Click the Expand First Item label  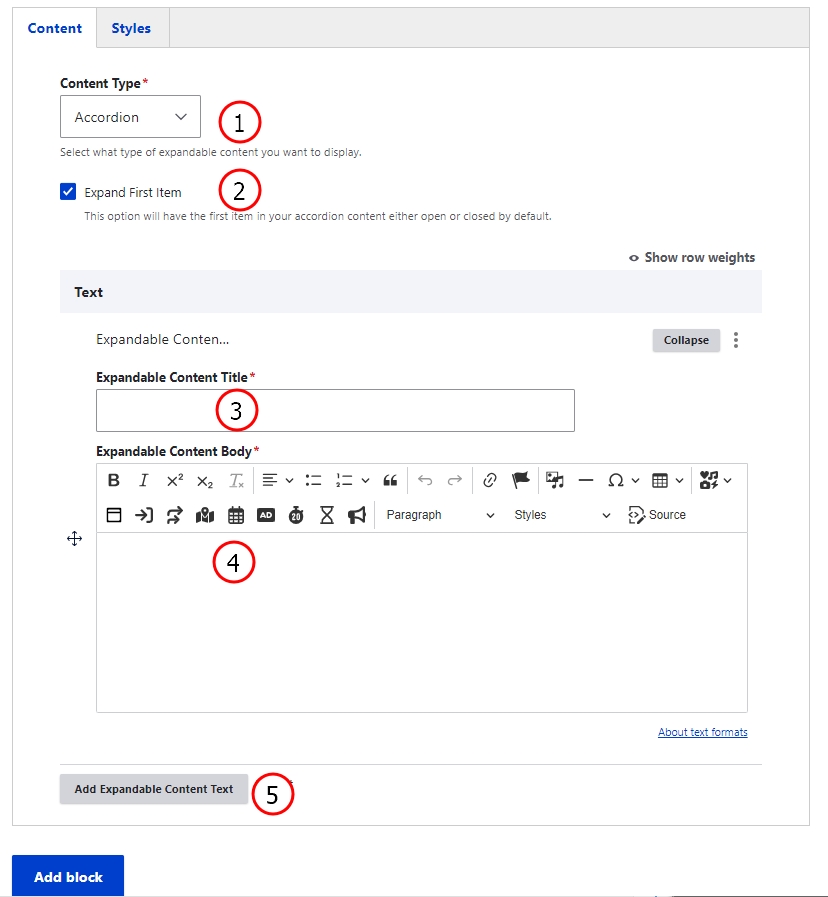(133, 193)
